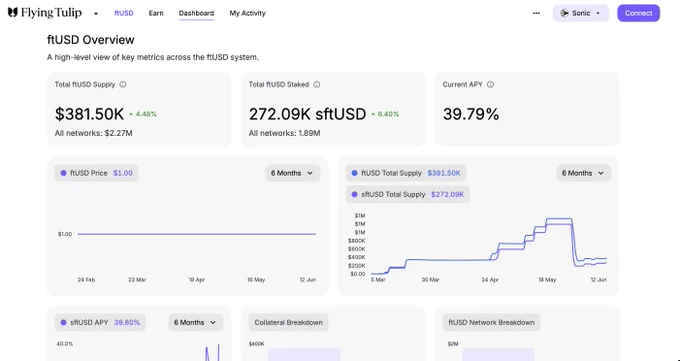Change ftUSD Price chart 6 Months range
This screenshot has height=361, width=680.
pos(292,173)
